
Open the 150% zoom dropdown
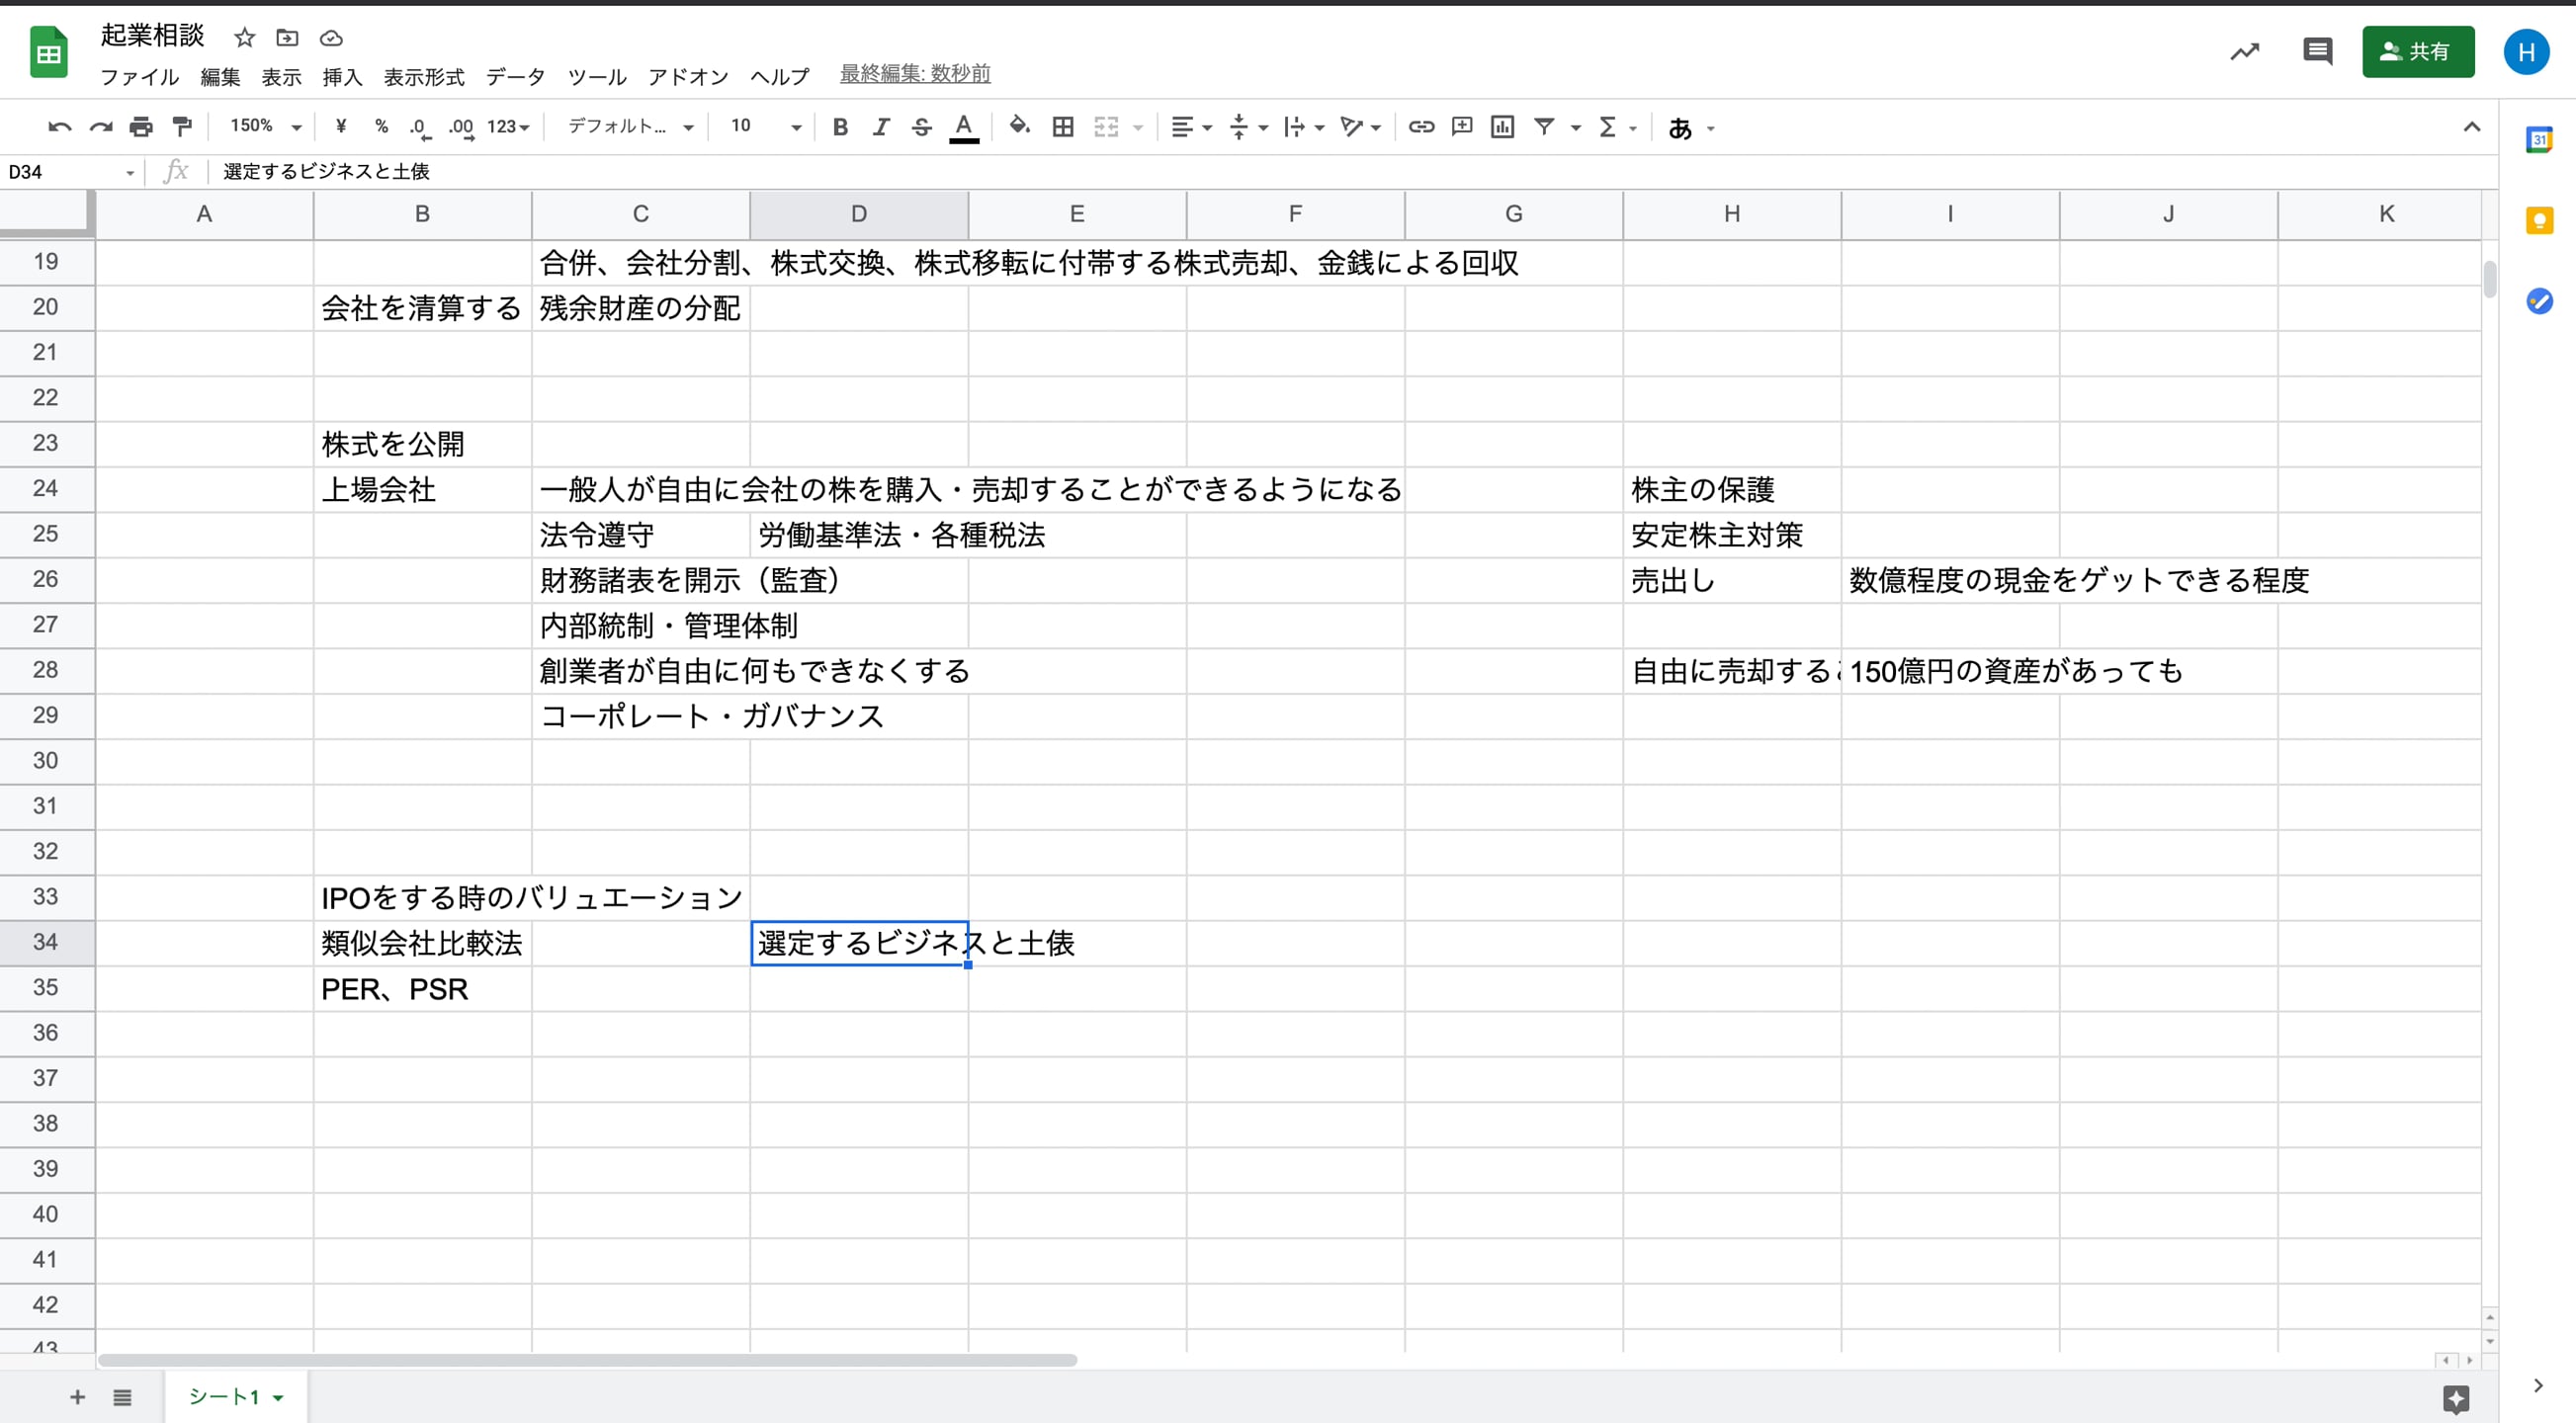266,127
